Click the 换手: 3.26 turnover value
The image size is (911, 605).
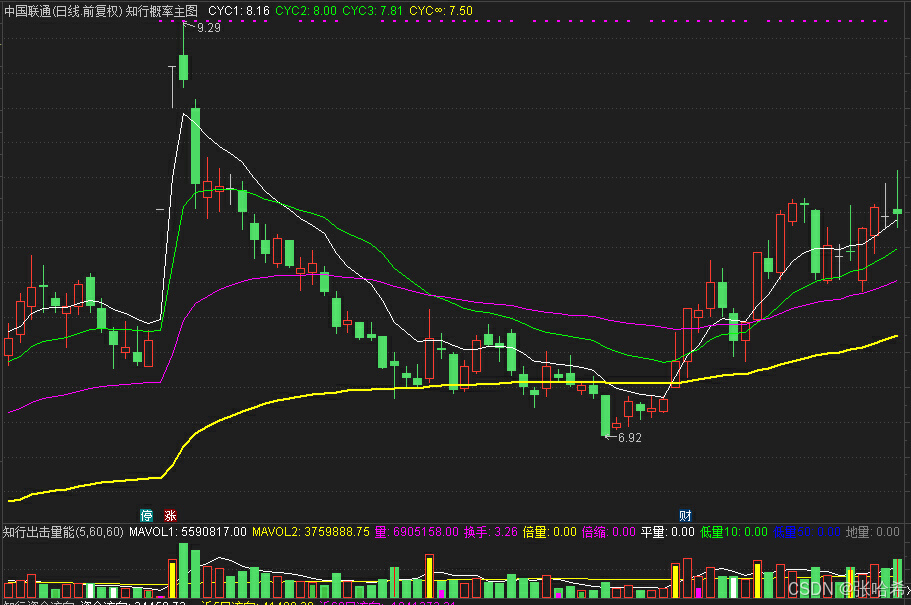tap(491, 532)
